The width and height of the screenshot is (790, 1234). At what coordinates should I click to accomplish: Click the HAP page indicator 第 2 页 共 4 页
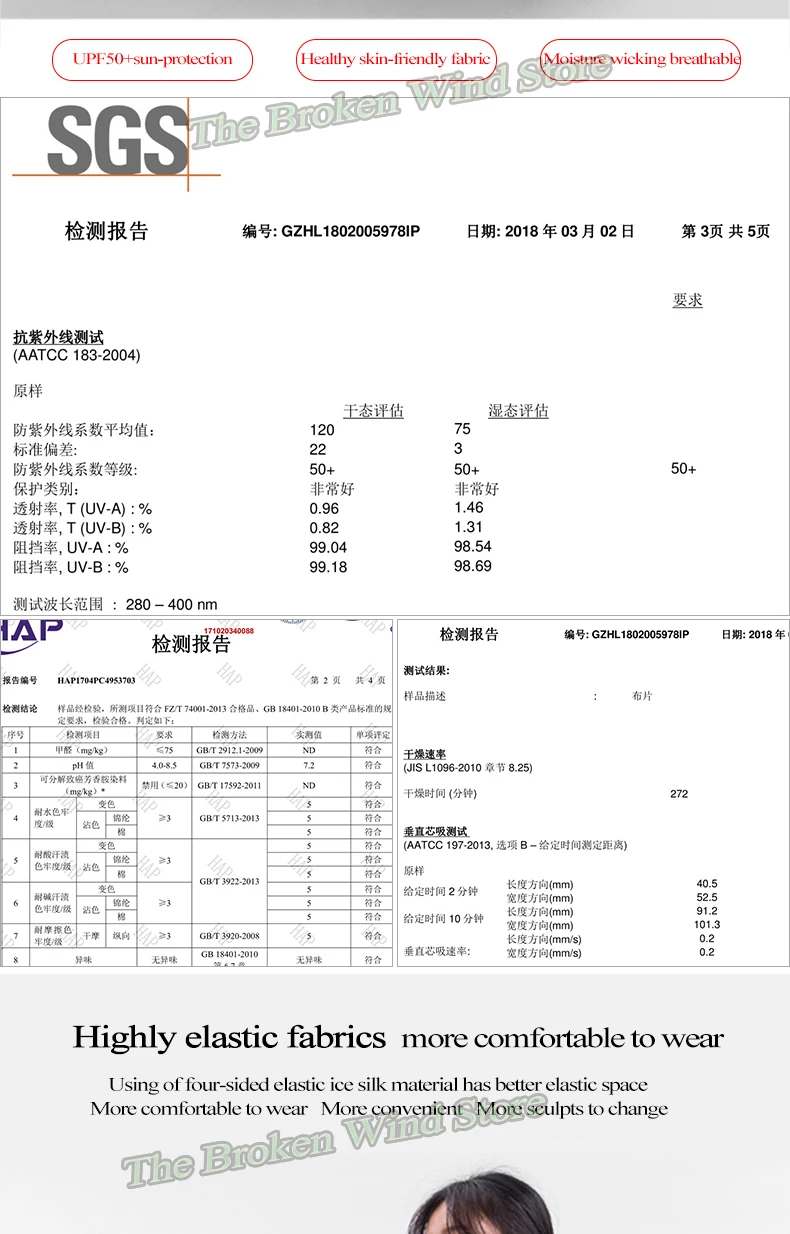tap(348, 680)
